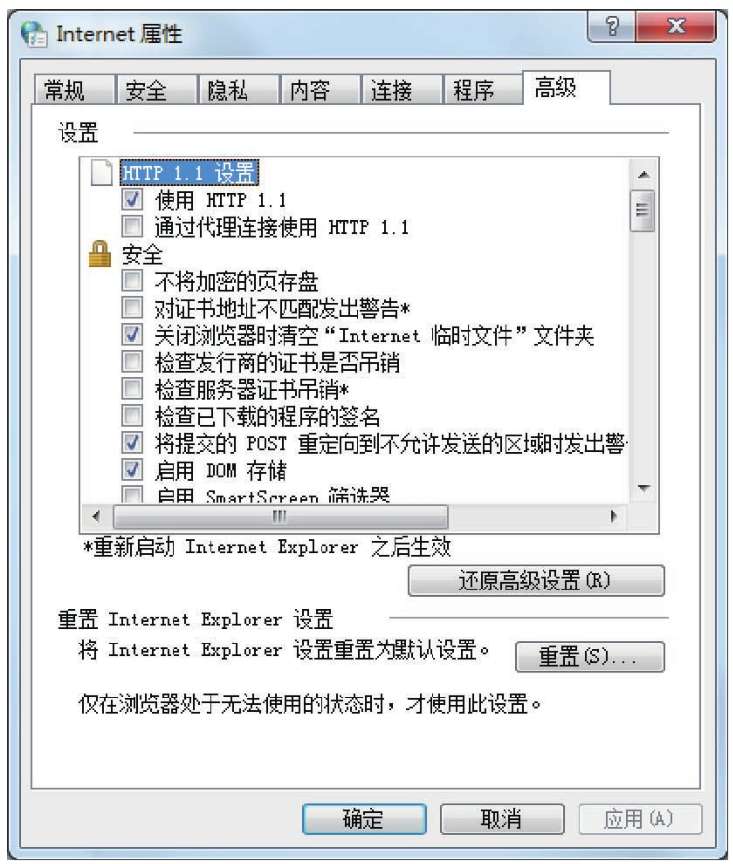The height and width of the screenshot is (864, 733).
Task: Click the gold padlock icon next to 安全
Action: pyautogui.click(x=100, y=254)
